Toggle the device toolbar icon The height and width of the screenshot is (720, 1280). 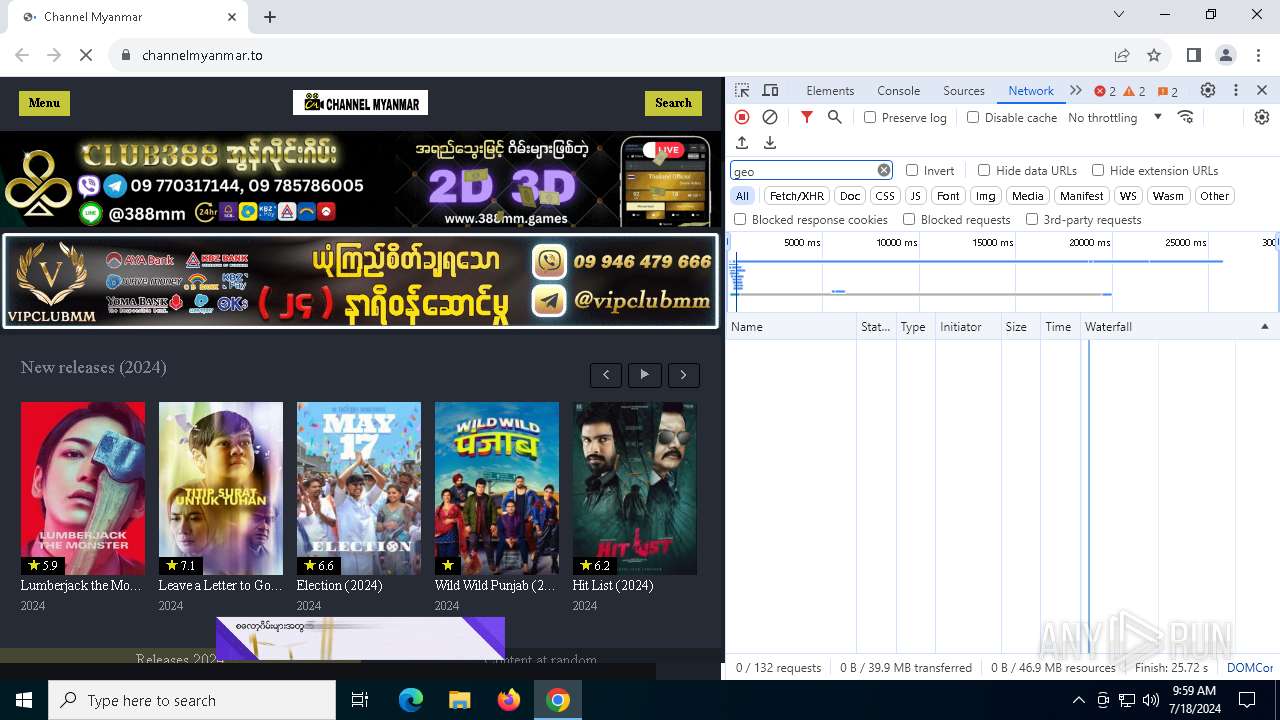pos(770,90)
